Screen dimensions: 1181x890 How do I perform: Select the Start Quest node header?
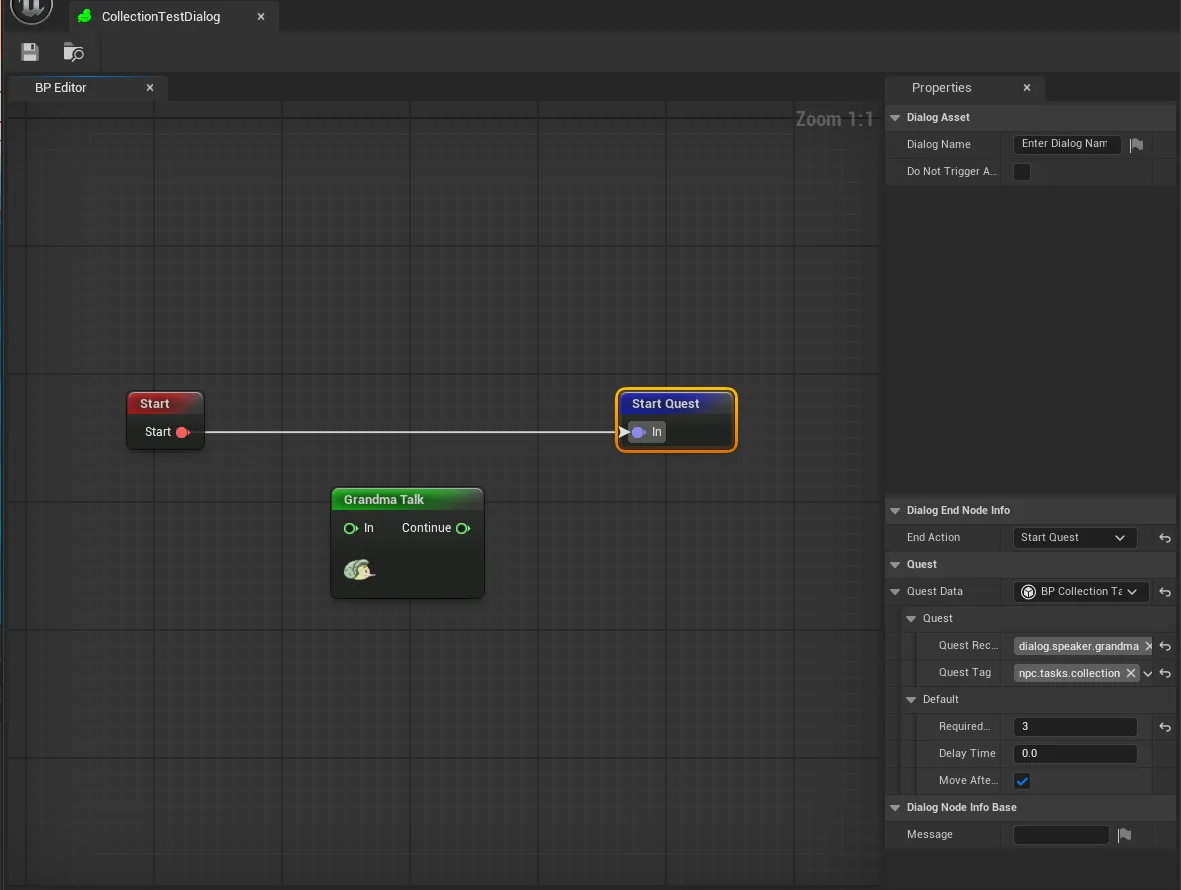coord(676,404)
